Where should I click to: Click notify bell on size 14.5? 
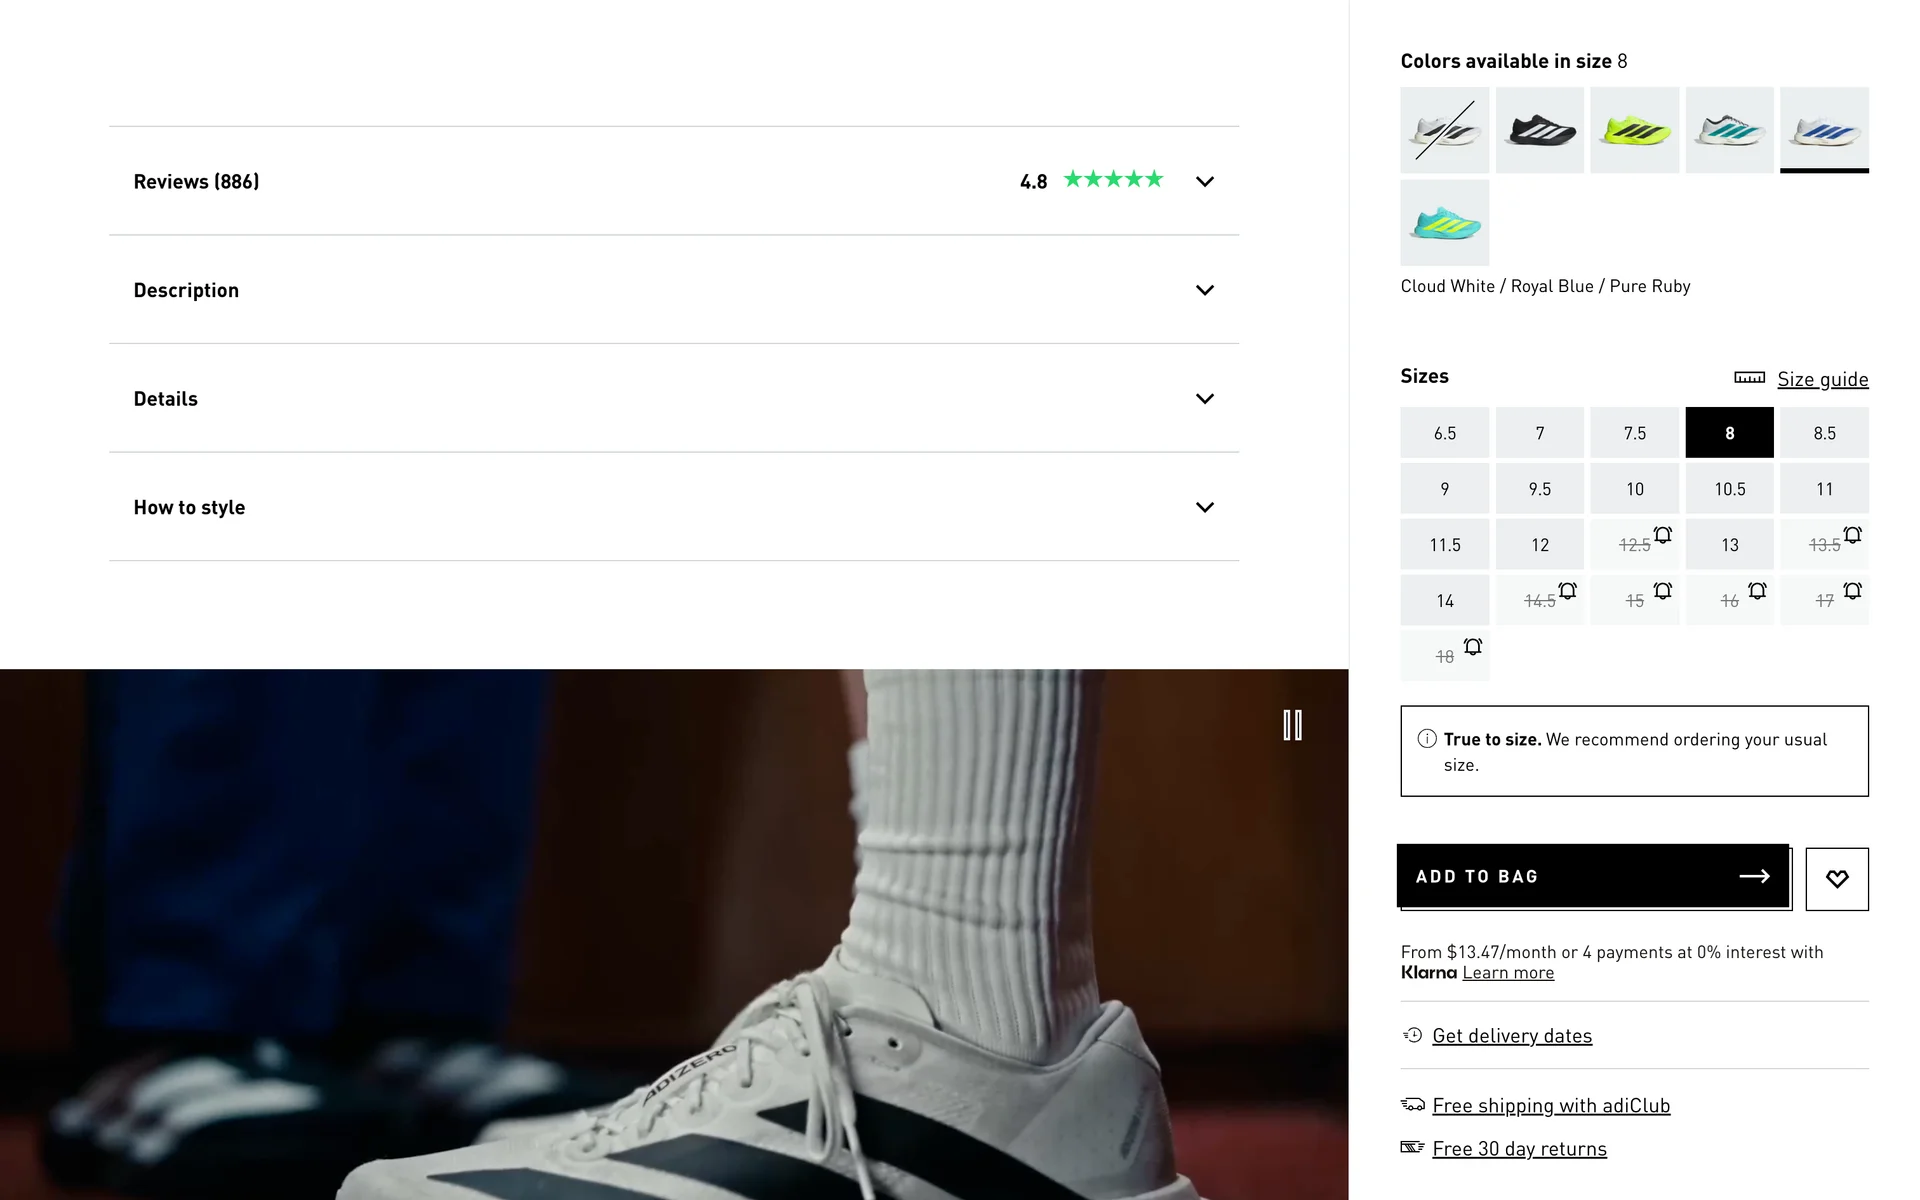1567,591
